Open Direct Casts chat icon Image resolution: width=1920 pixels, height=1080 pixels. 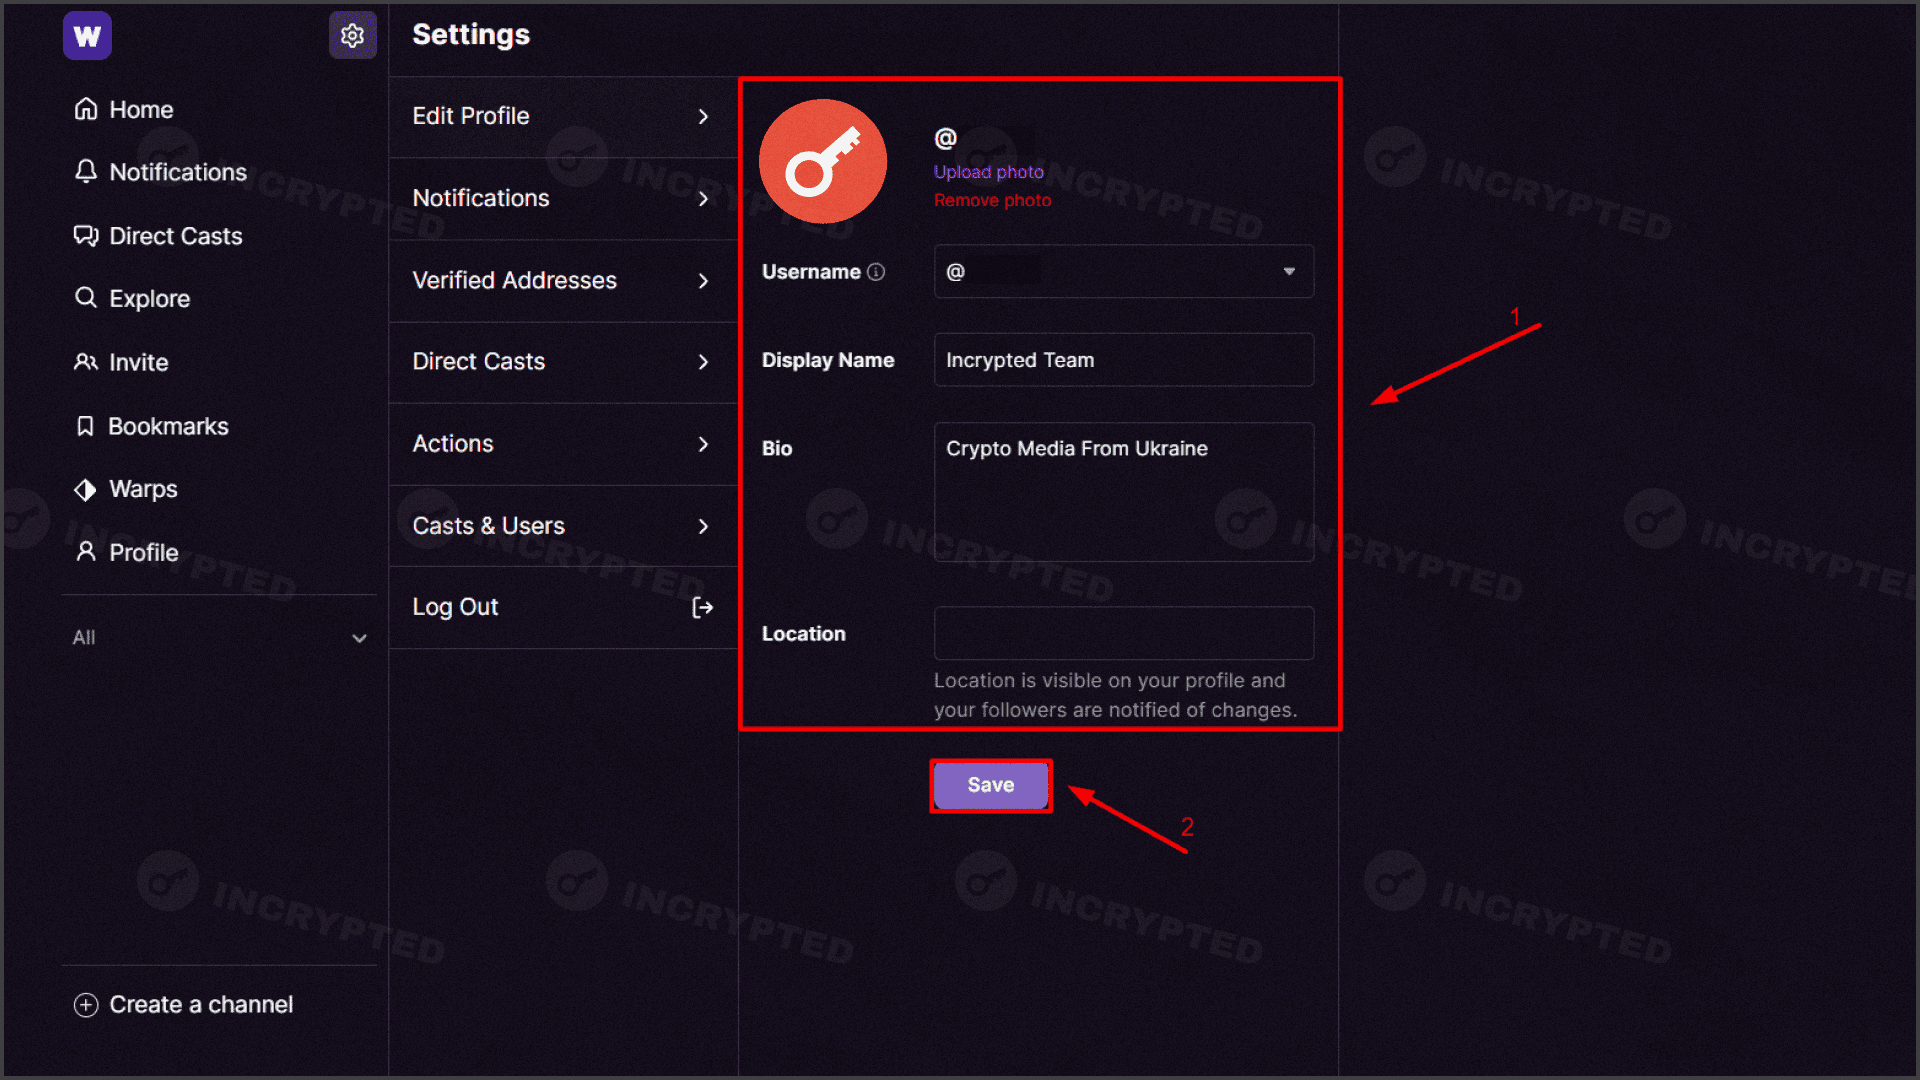tap(86, 236)
